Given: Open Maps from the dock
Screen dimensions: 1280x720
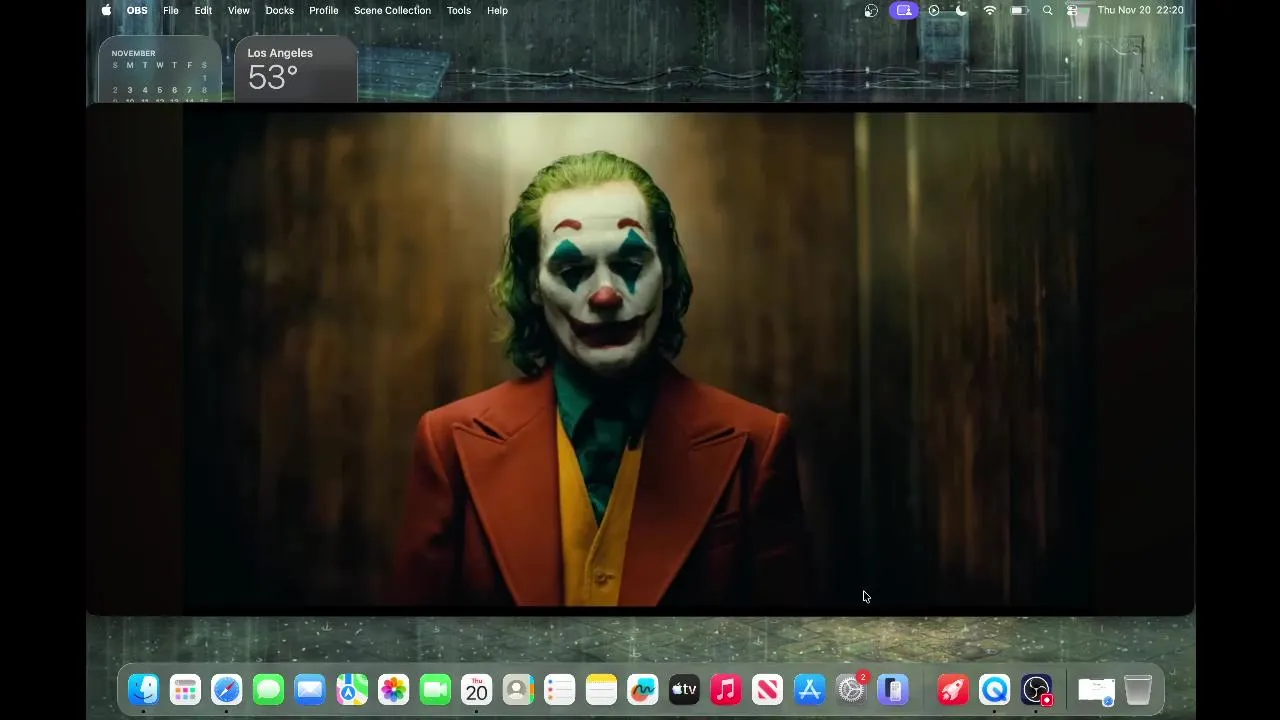Looking at the screenshot, I should (352, 689).
